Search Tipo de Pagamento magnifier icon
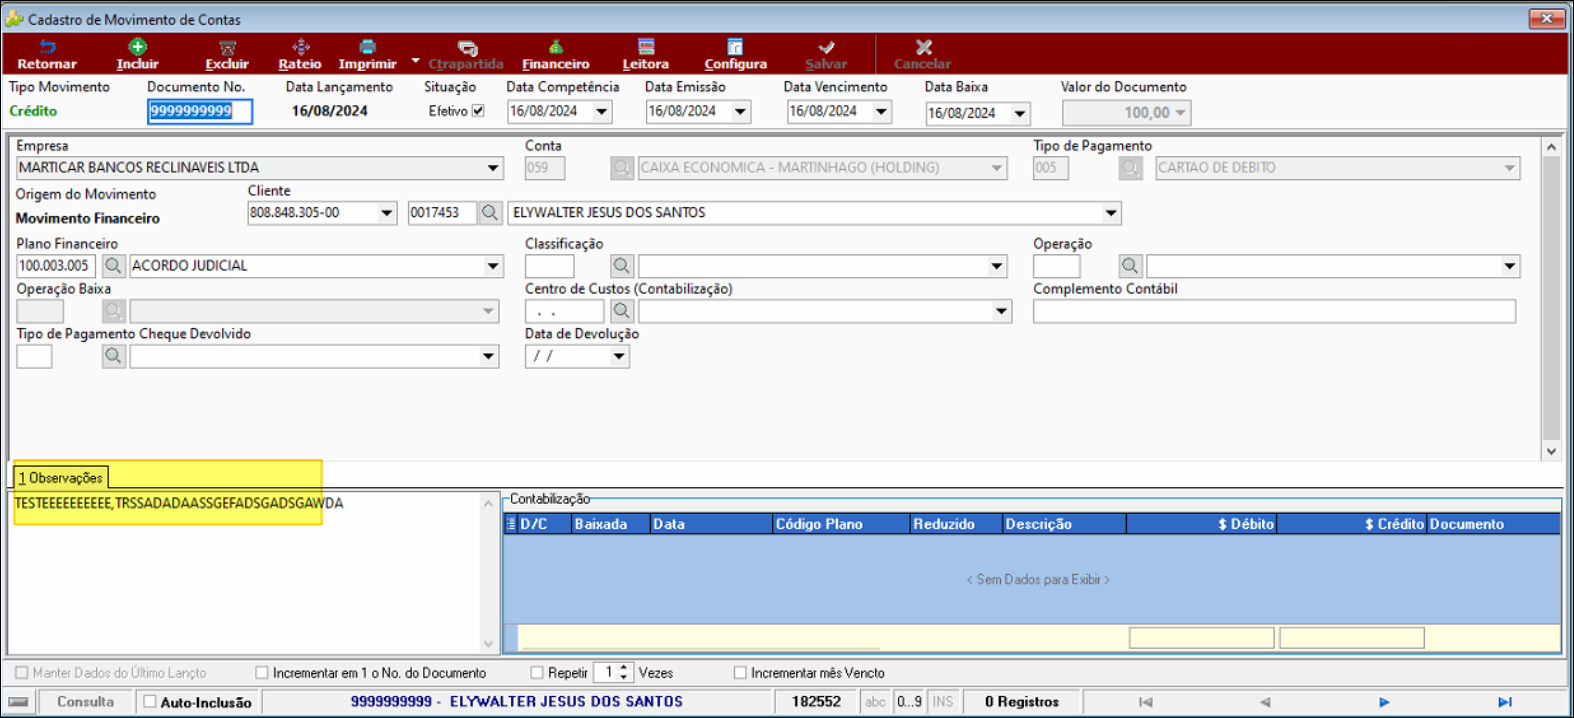1574x718 pixels. tap(1130, 168)
